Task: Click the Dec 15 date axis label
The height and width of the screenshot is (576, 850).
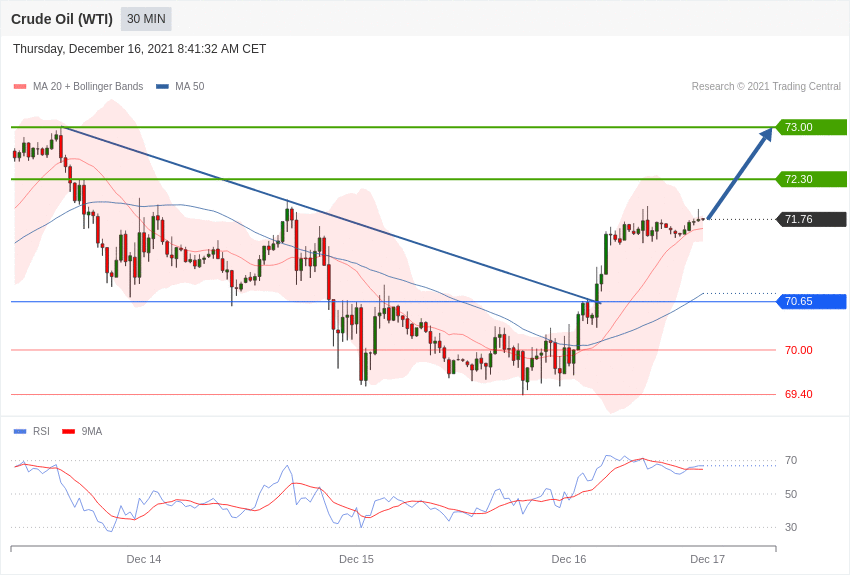Action: click(x=356, y=559)
